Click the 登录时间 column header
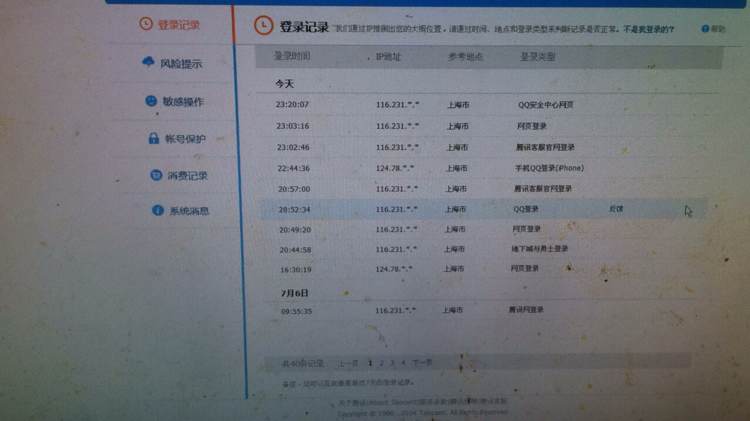The image size is (750, 421). [292, 56]
